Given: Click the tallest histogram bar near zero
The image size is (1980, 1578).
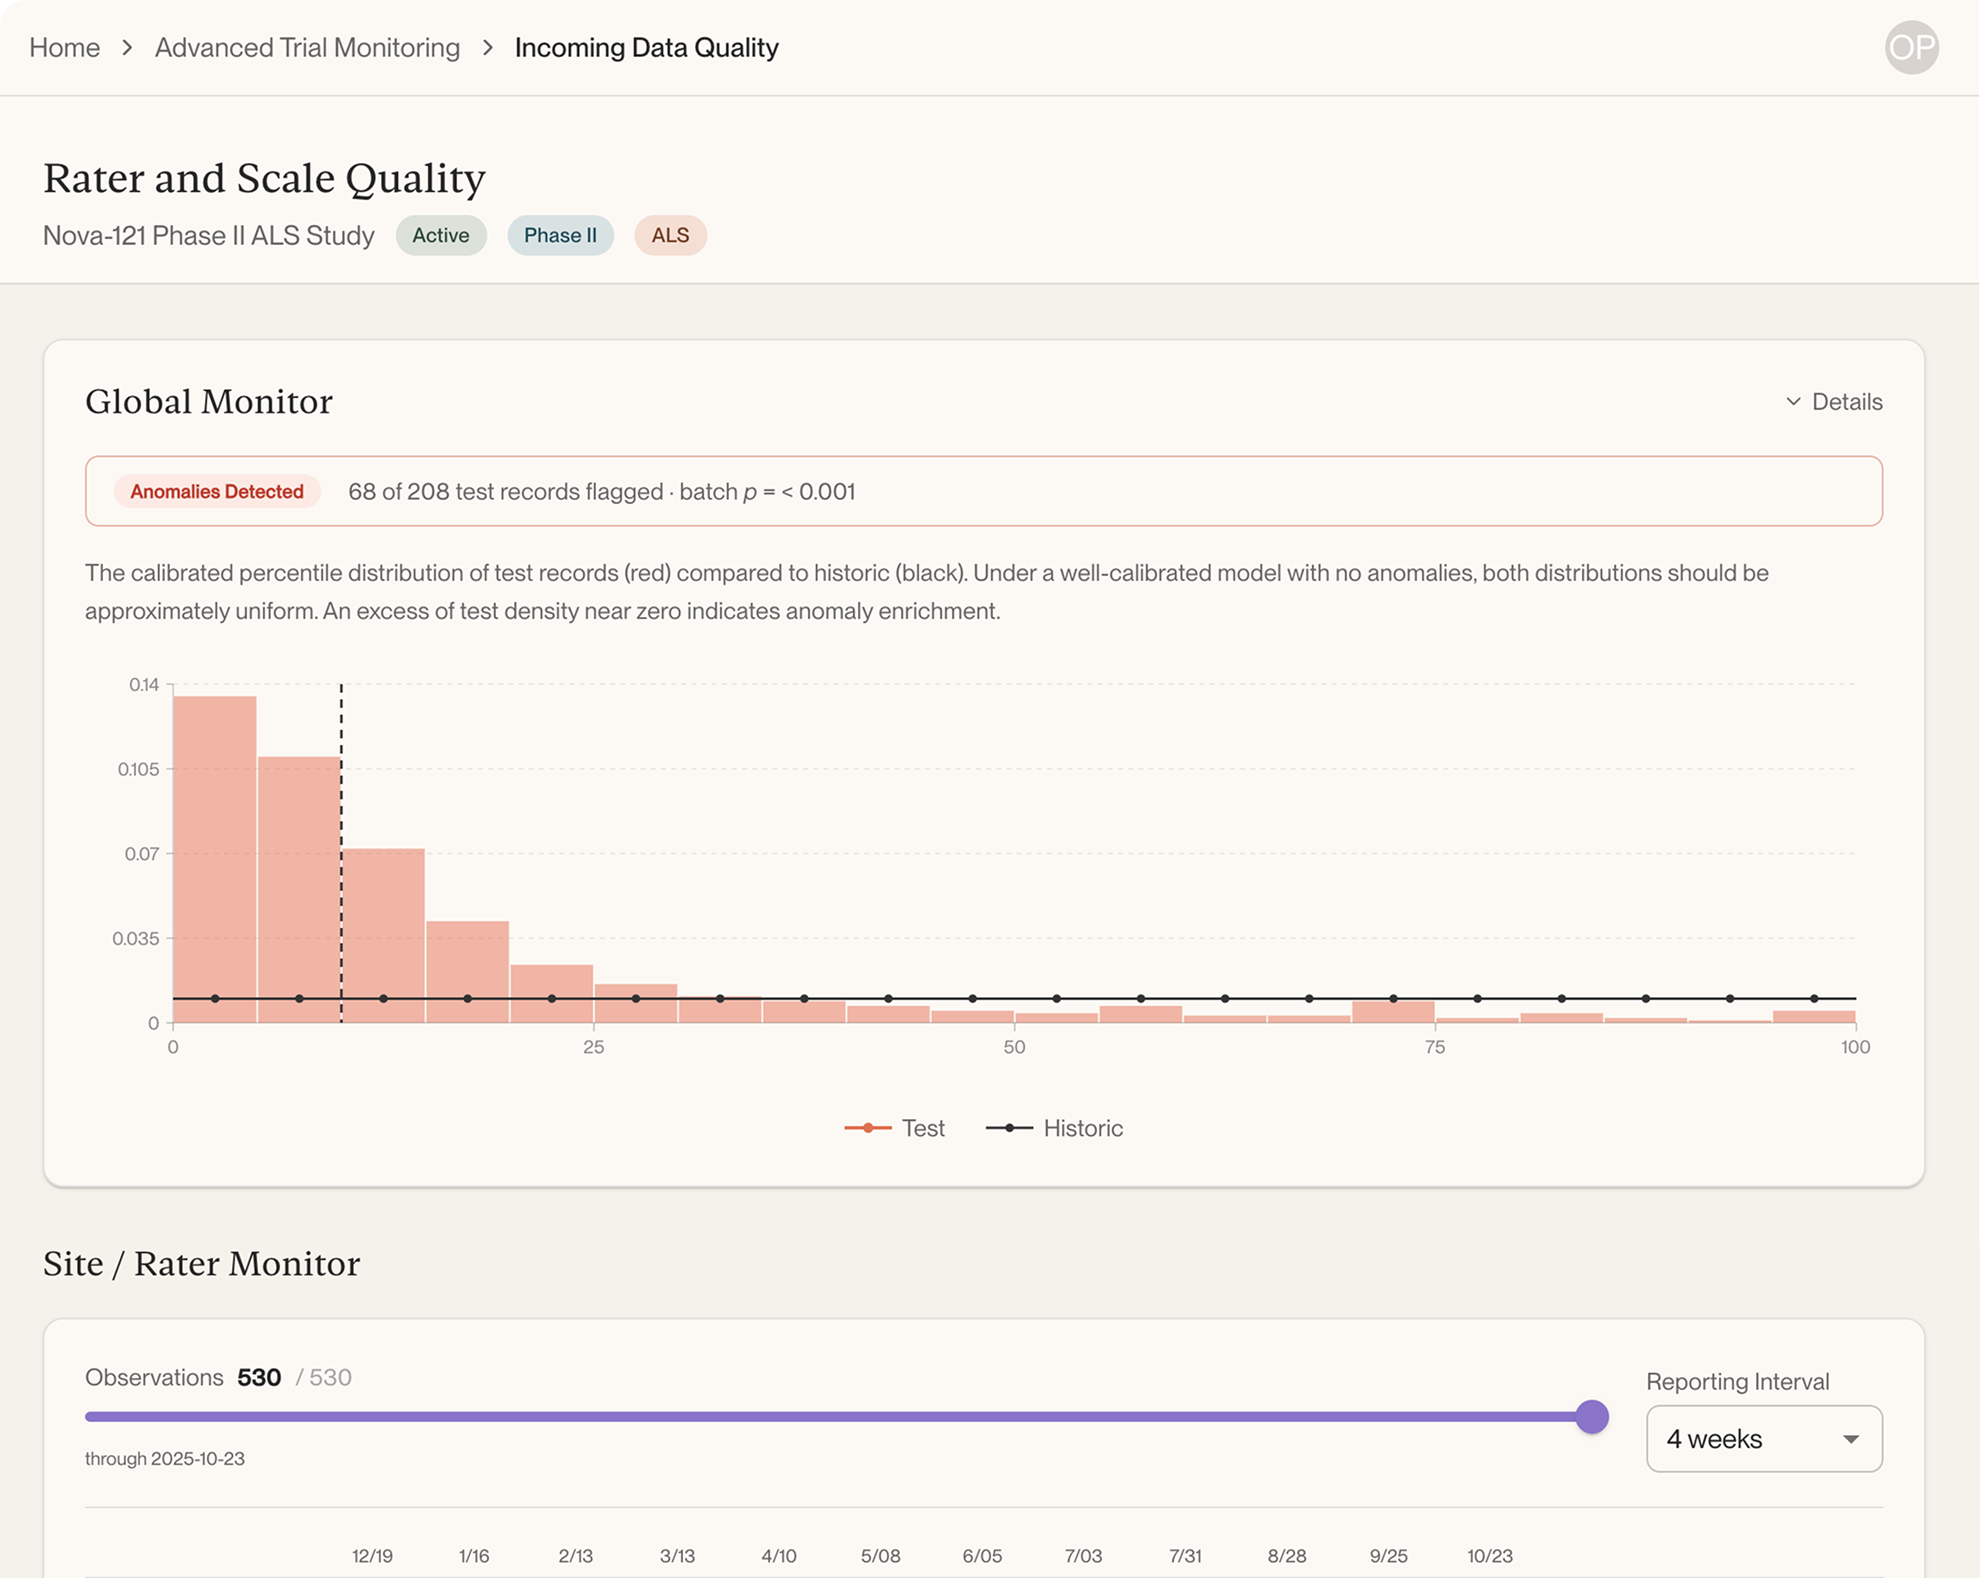Looking at the screenshot, I should tap(215, 859).
